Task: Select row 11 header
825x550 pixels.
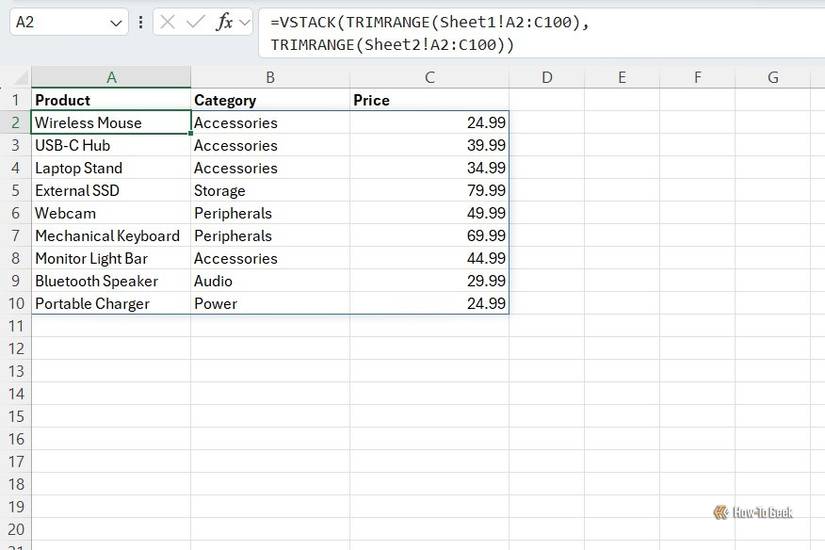Action: (x=16, y=326)
